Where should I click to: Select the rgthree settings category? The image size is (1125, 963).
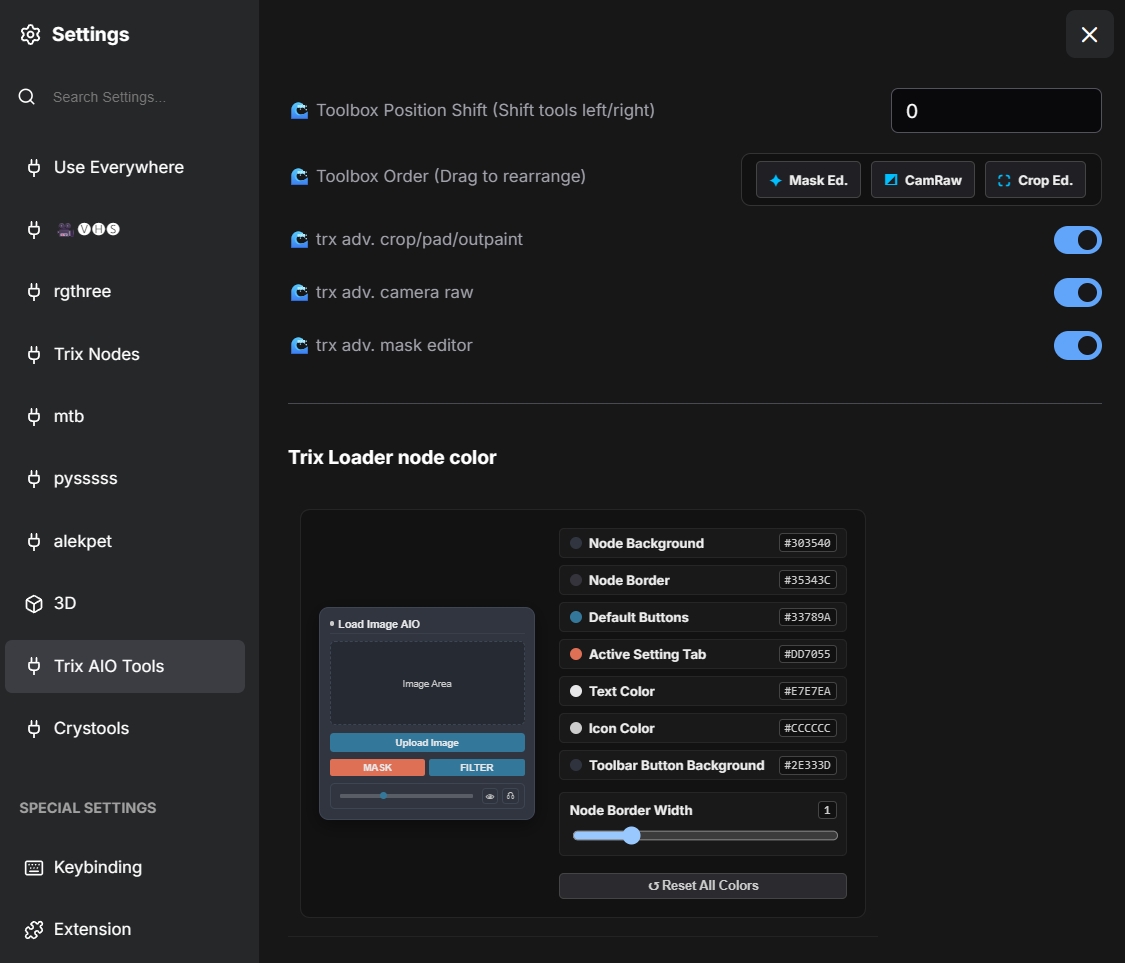point(125,291)
